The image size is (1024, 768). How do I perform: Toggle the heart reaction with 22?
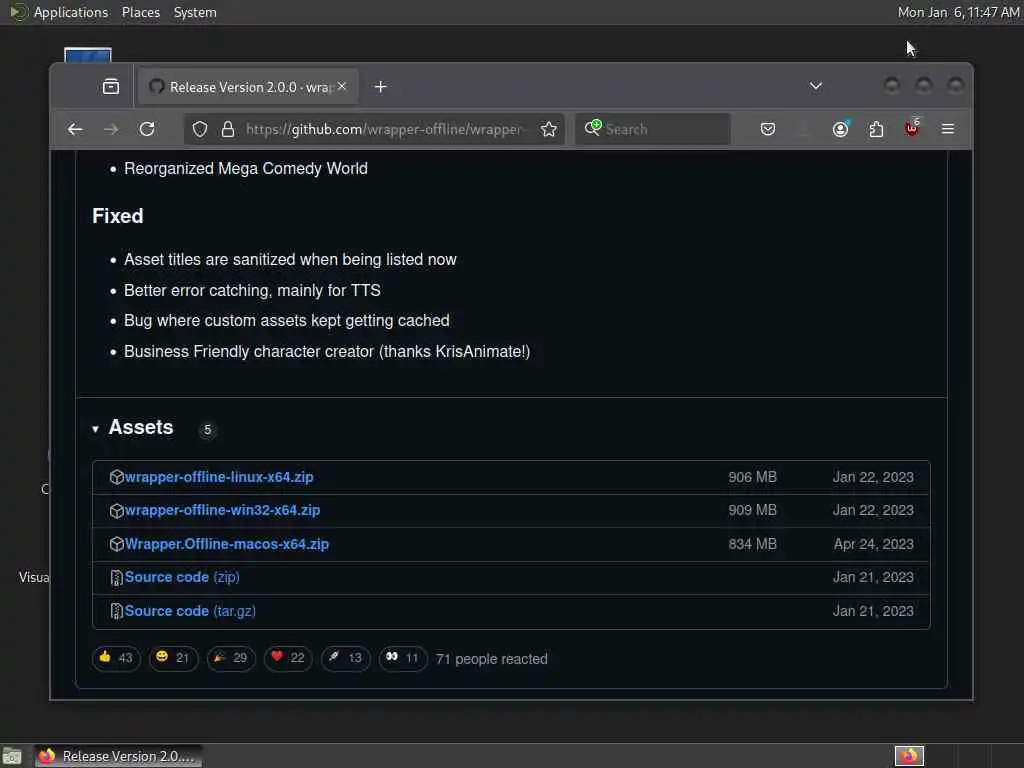(x=288, y=658)
